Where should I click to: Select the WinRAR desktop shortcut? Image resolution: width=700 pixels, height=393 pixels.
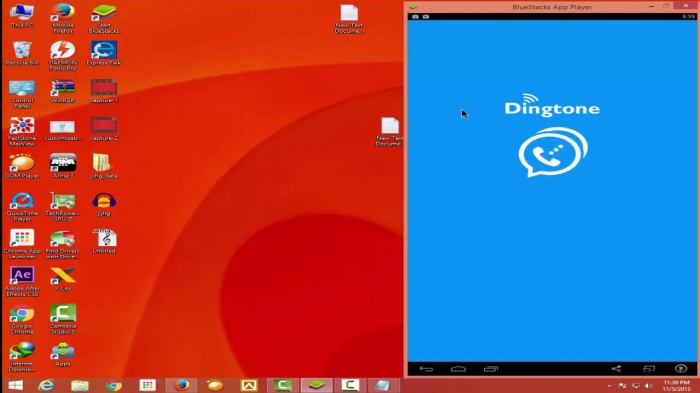pos(62,91)
